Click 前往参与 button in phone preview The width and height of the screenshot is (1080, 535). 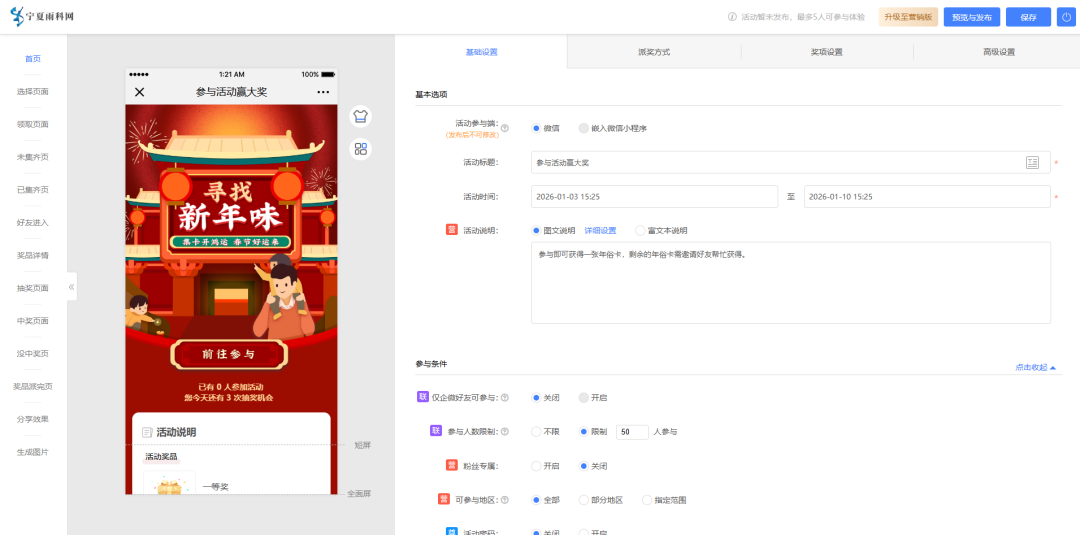[x=229, y=355]
